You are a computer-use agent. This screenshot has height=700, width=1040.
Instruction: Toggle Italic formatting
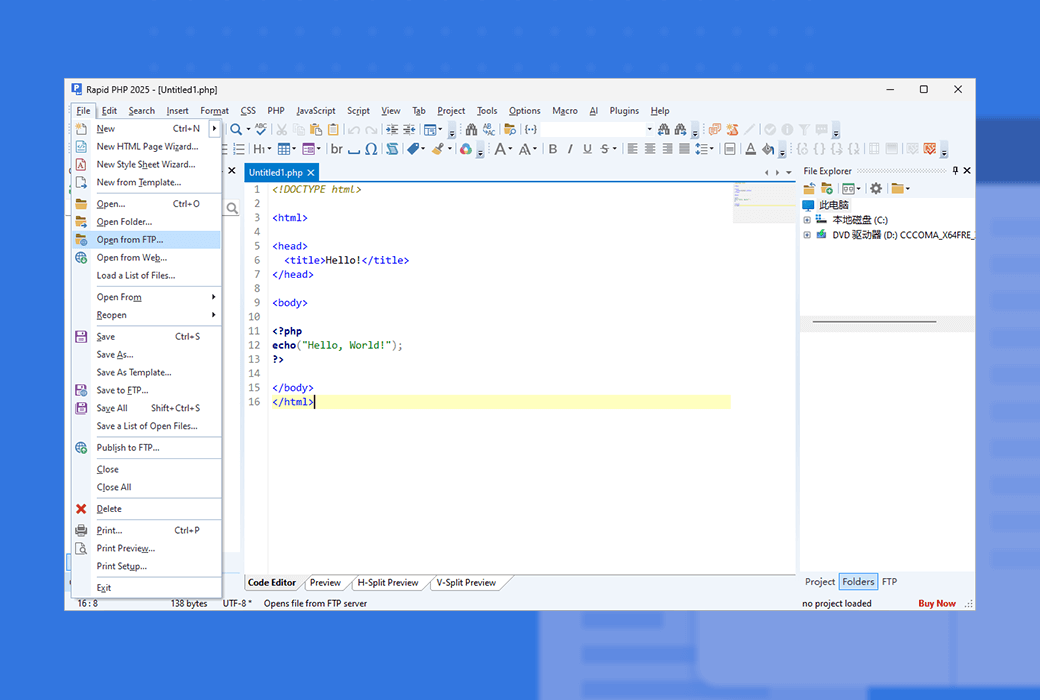click(x=570, y=149)
